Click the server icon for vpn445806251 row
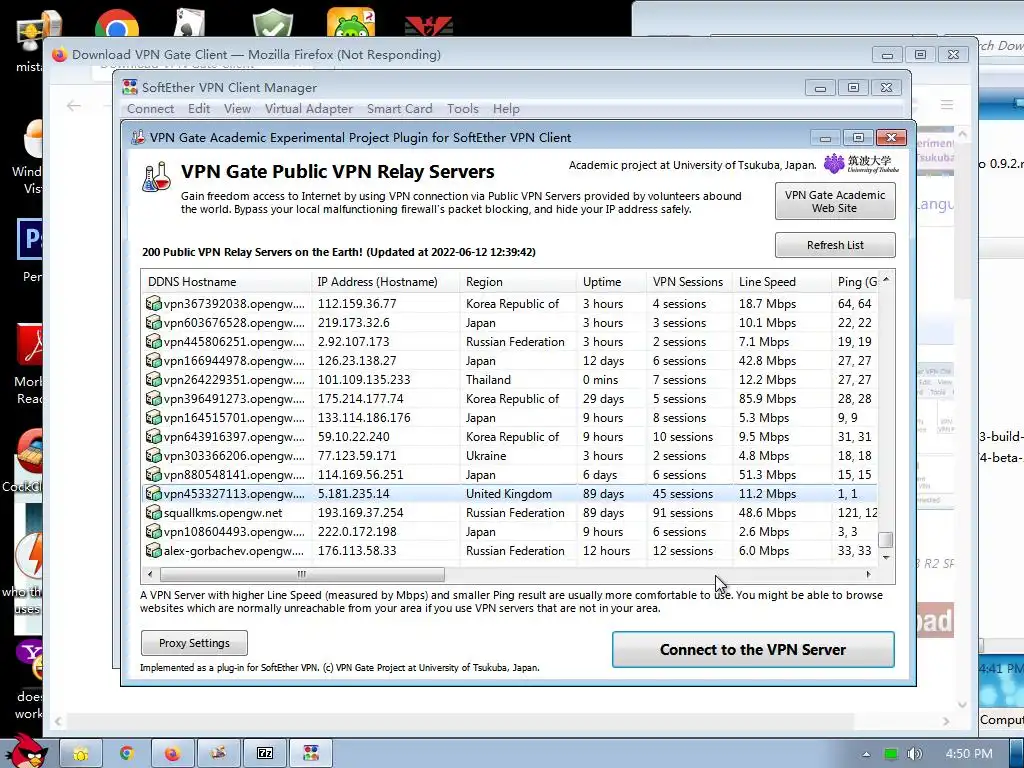 tap(153, 342)
